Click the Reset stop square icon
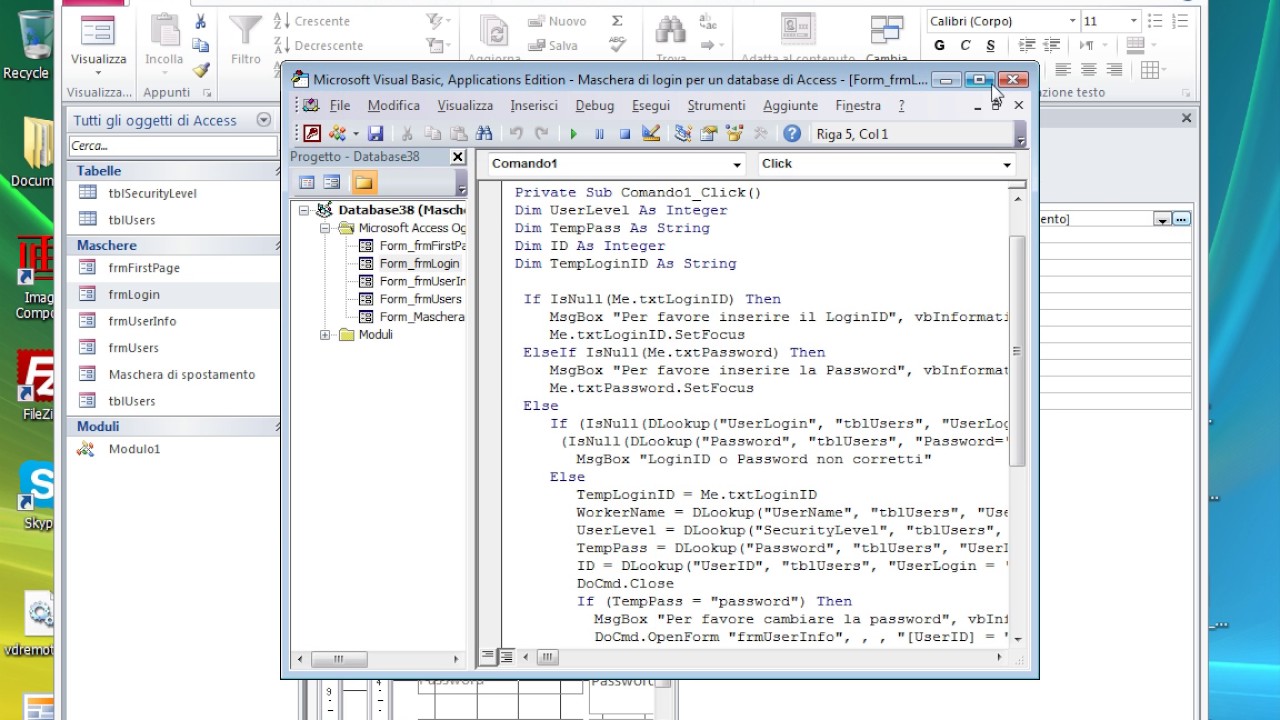Screen dimensions: 1280x720 click(624, 133)
